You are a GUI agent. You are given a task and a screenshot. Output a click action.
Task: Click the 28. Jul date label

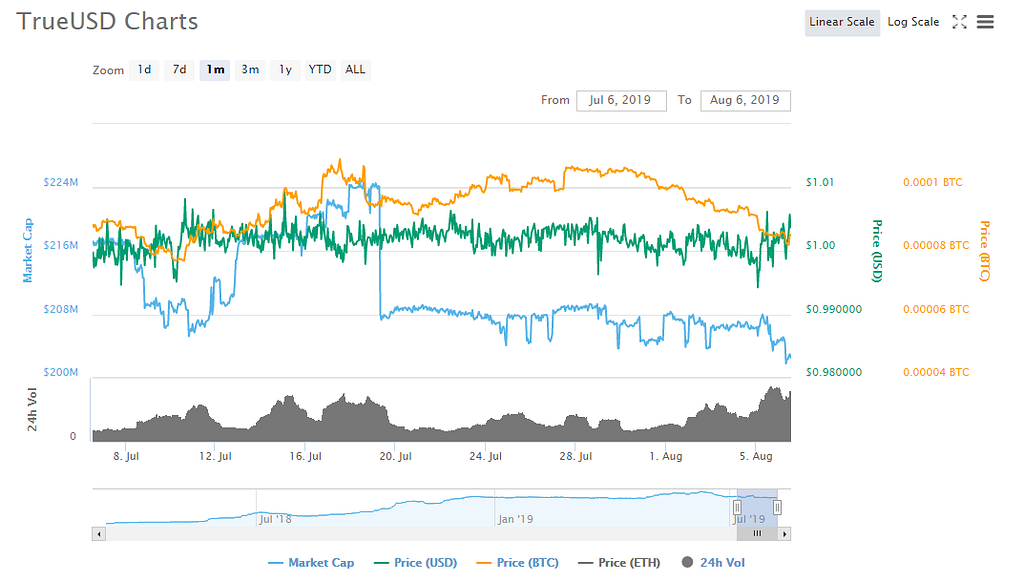[575, 457]
